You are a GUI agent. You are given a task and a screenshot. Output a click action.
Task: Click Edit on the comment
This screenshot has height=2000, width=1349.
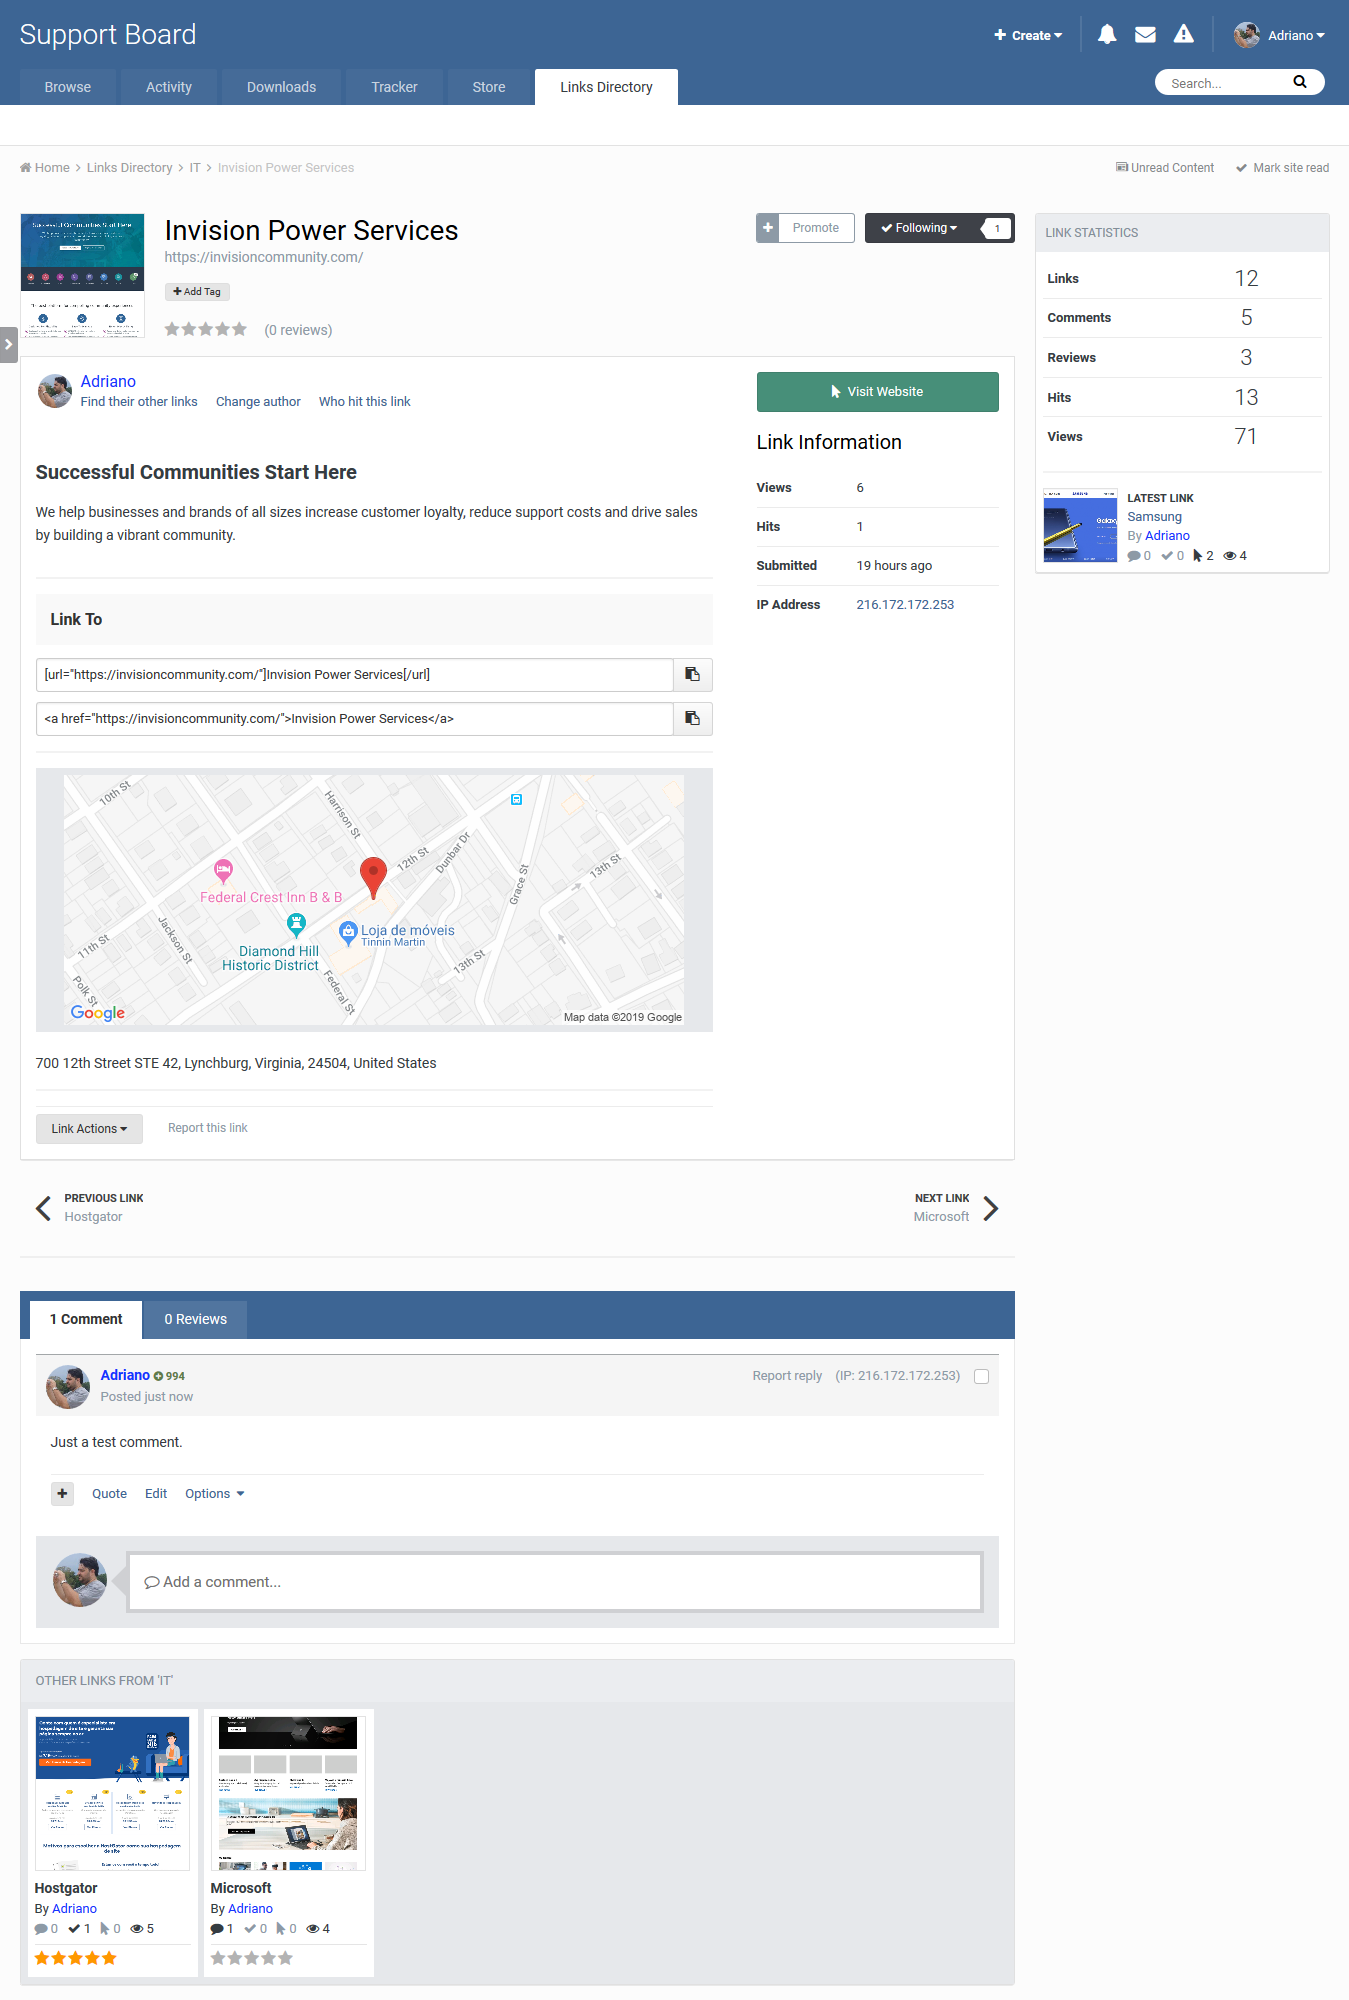pyautogui.click(x=156, y=1494)
